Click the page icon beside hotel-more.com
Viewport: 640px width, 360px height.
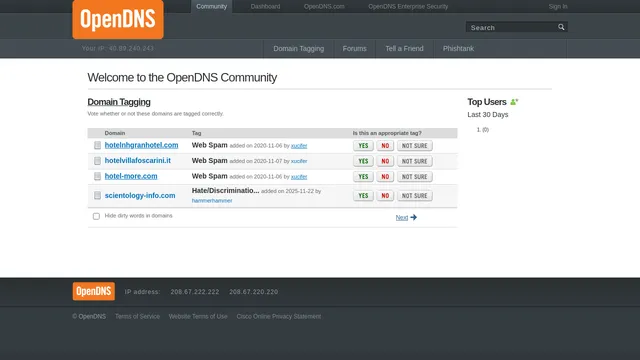pos(97,176)
